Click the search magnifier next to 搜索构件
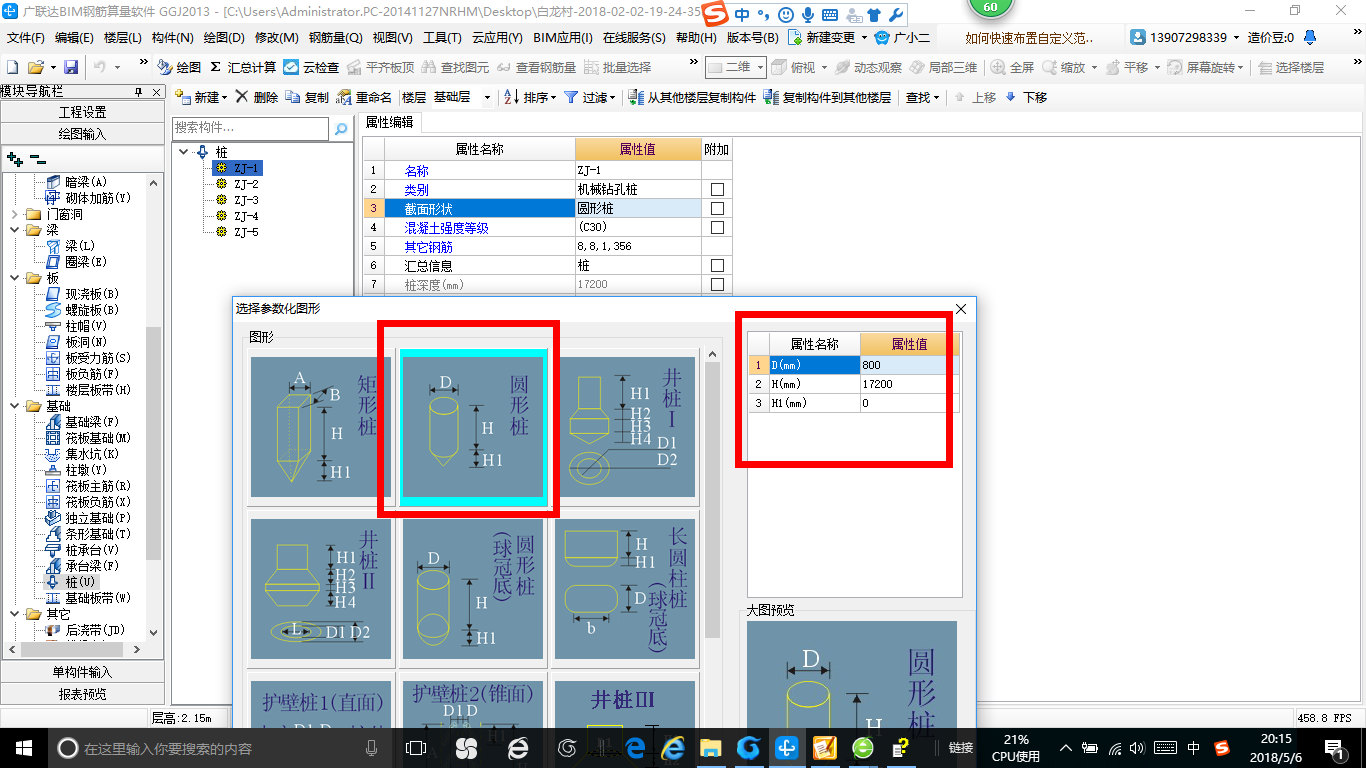The height and width of the screenshot is (768, 1366). click(x=341, y=128)
